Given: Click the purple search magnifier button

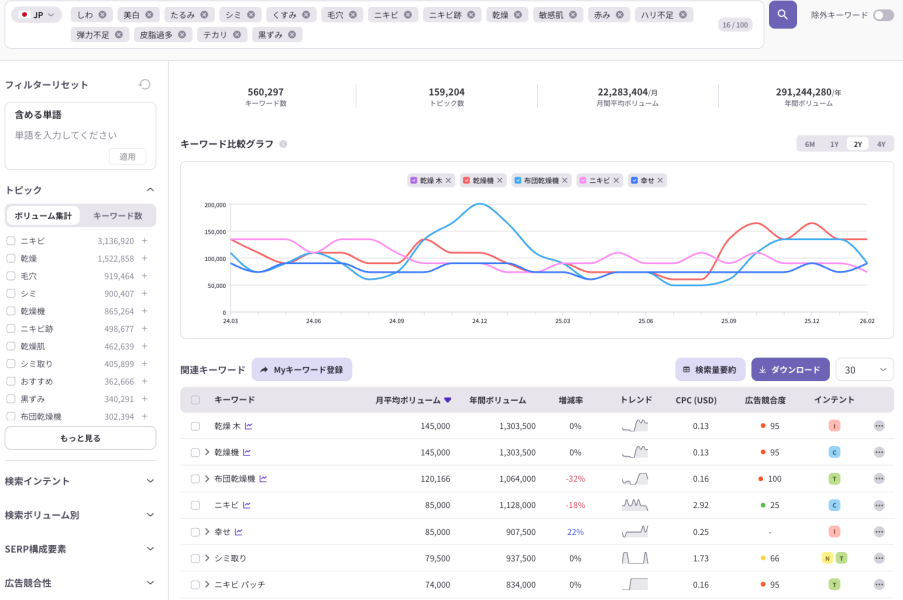Looking at the screenshot, I should click(x=782, y=15).
